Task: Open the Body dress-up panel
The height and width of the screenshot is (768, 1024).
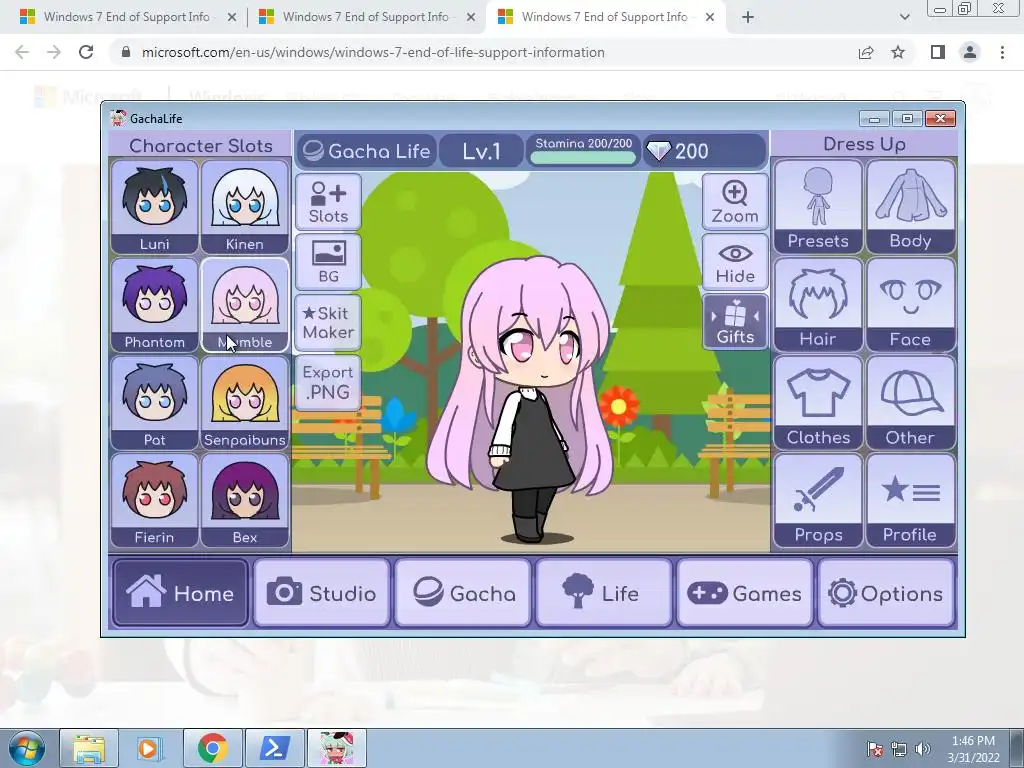Action: coord(910,206)
